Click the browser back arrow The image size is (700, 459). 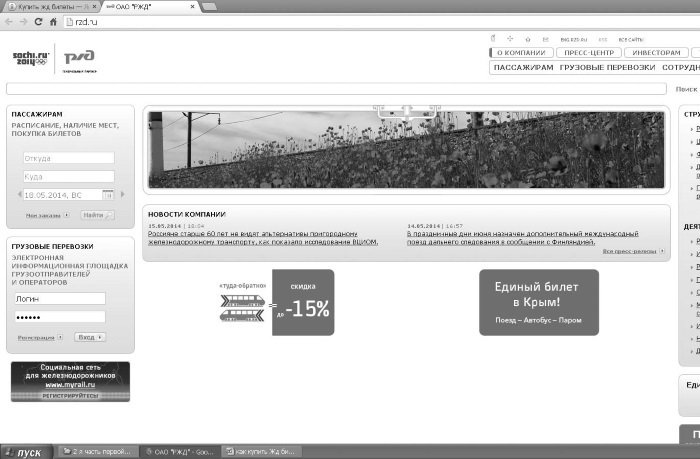point(8,21)
